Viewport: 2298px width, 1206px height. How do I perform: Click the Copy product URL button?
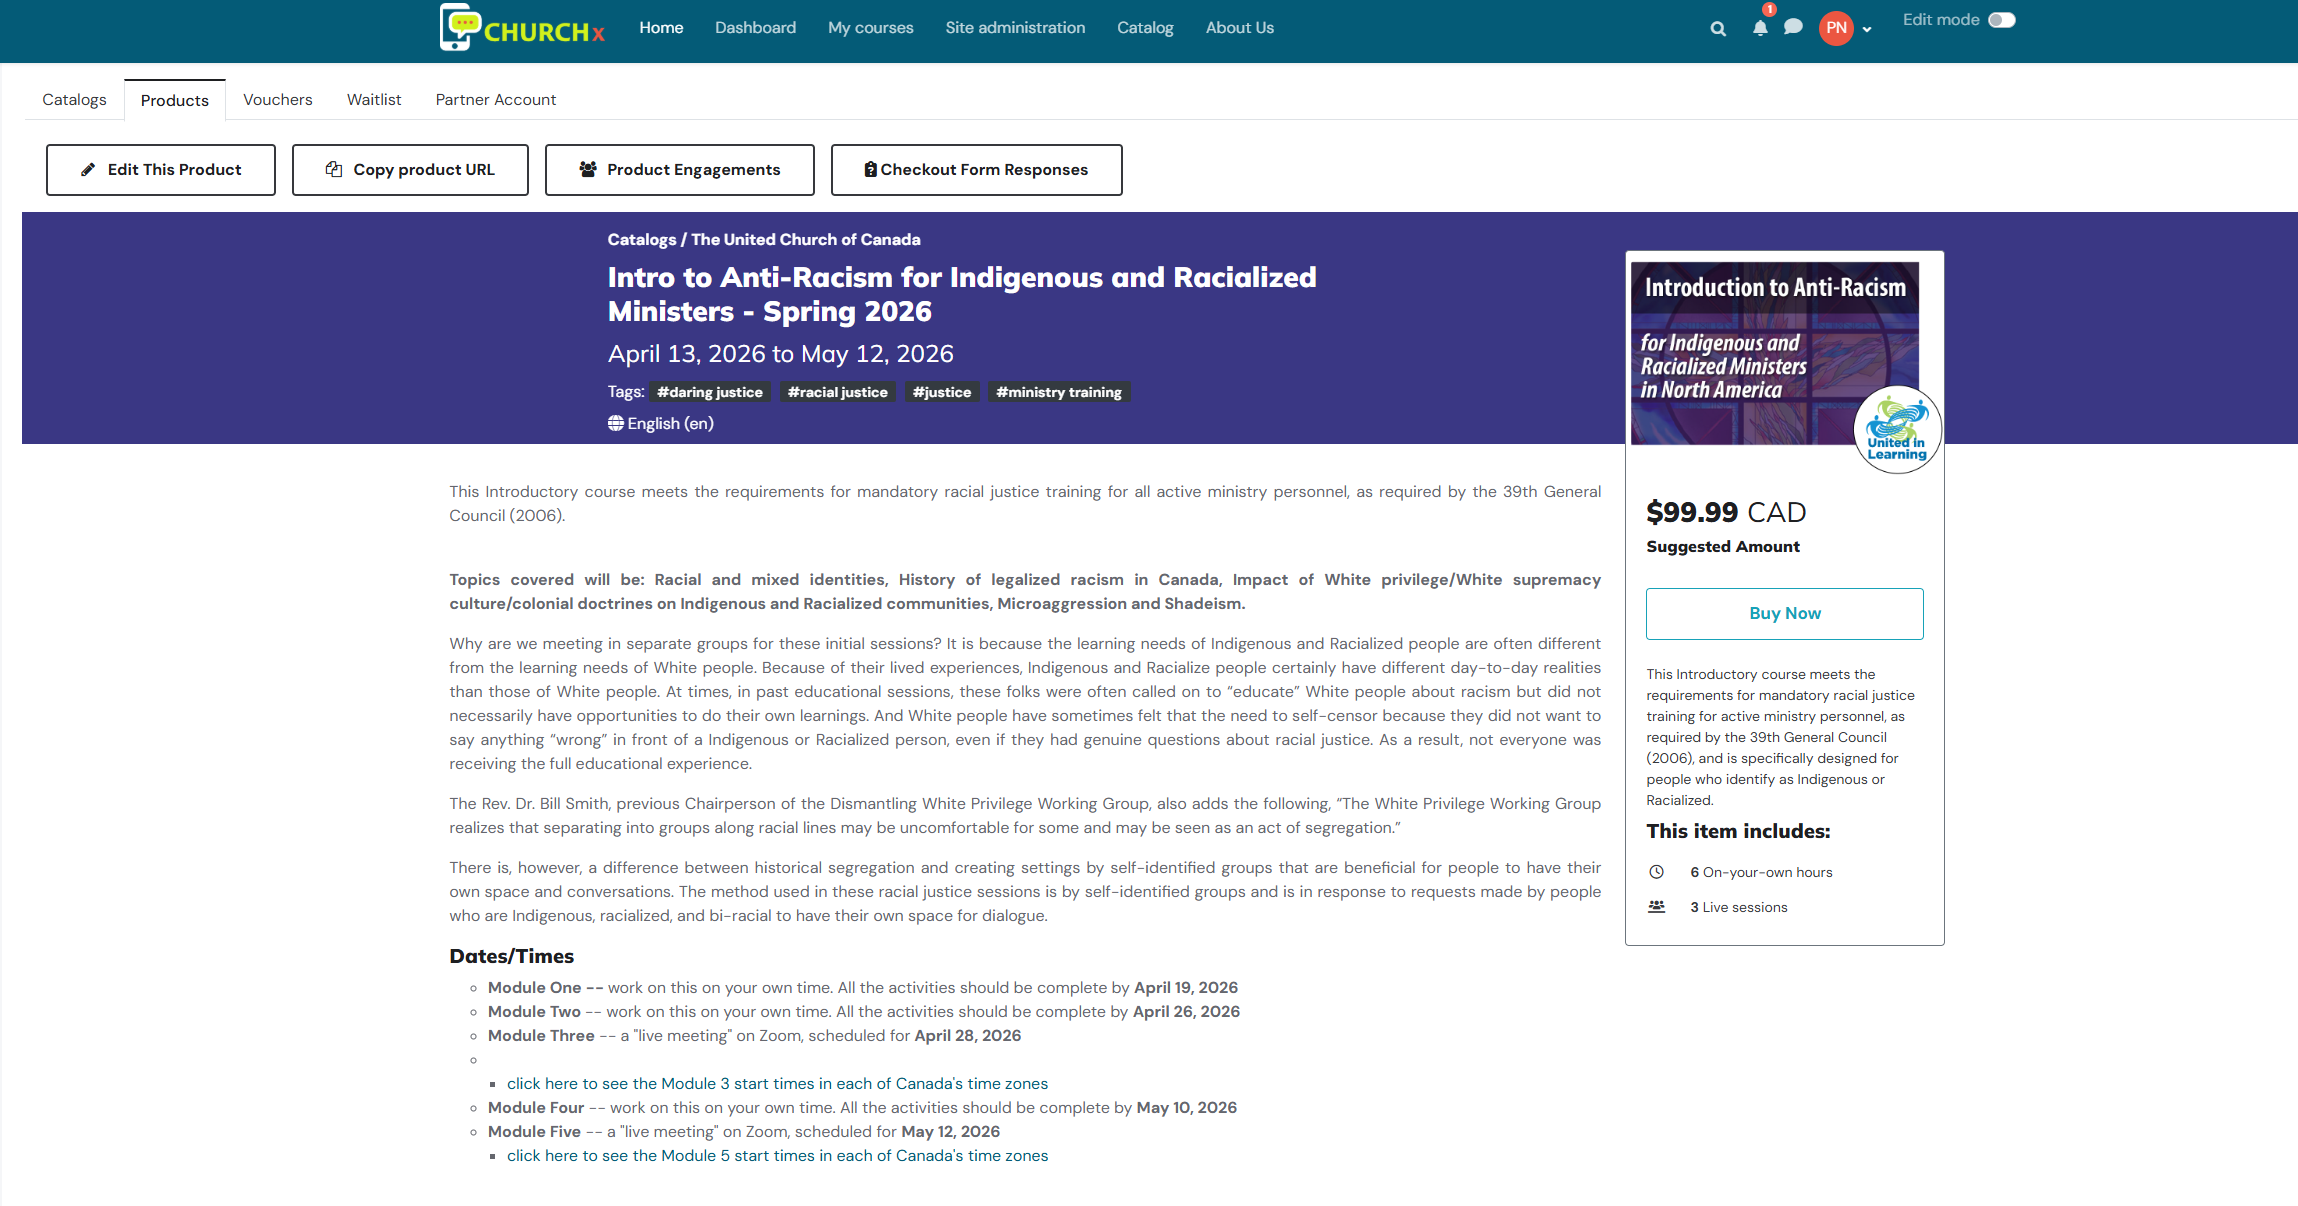(x=410, y=170)
